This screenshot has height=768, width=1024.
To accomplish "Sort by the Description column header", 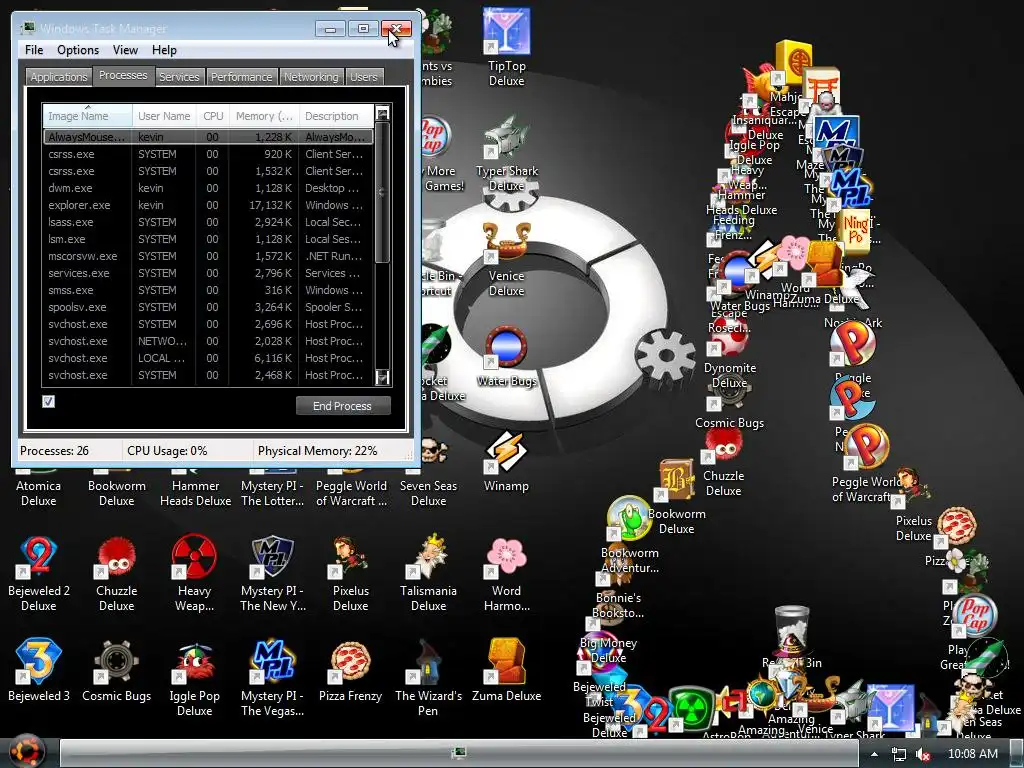I will pyautogui.click(x=336, y=116).
